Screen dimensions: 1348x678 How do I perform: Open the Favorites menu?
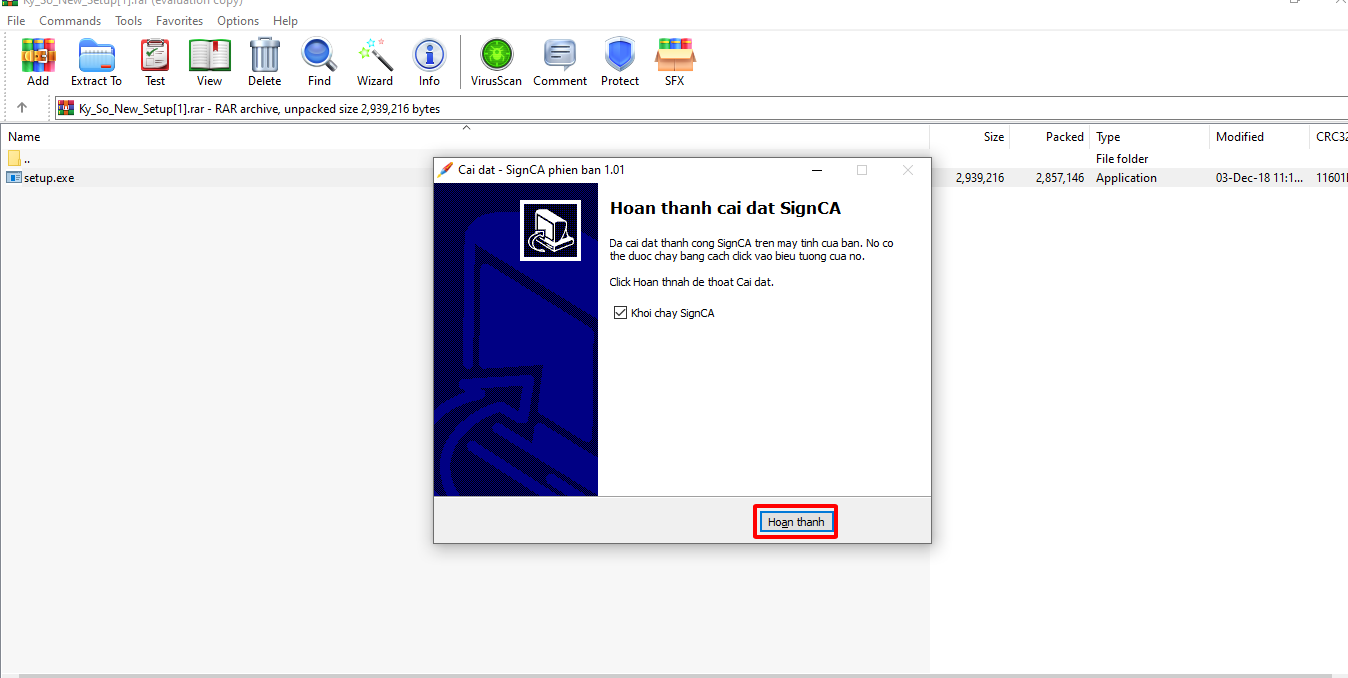(179, 20)
